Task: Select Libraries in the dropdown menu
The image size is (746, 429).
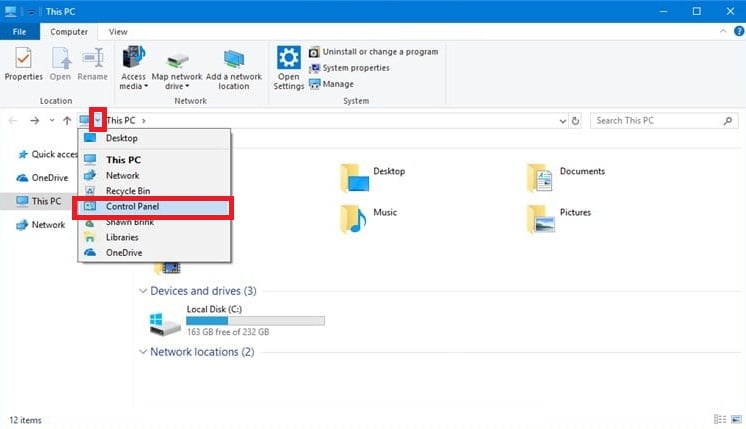Action: (x=154, y=237)
